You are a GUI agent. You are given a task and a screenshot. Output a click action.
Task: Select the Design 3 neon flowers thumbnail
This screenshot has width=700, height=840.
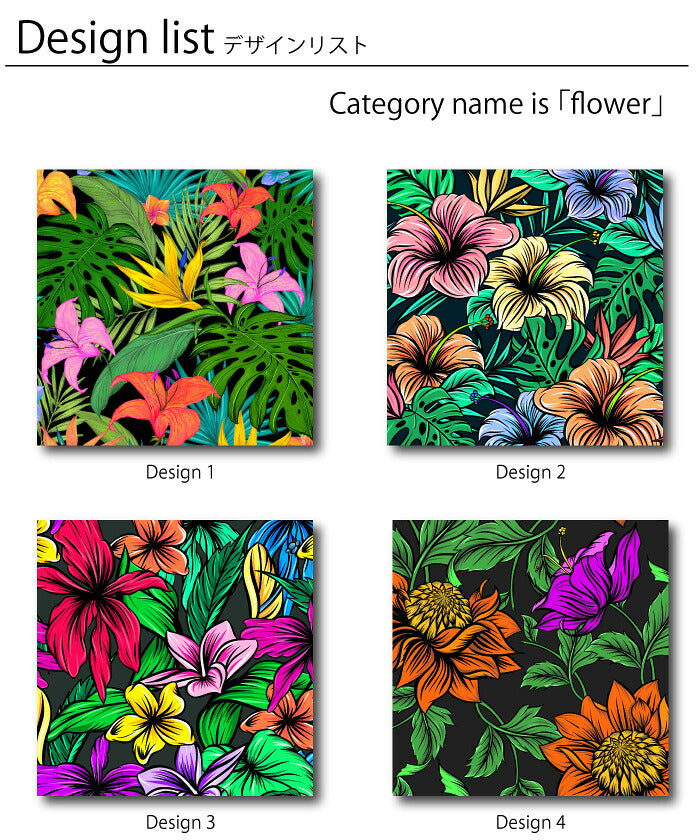(175, 658)
